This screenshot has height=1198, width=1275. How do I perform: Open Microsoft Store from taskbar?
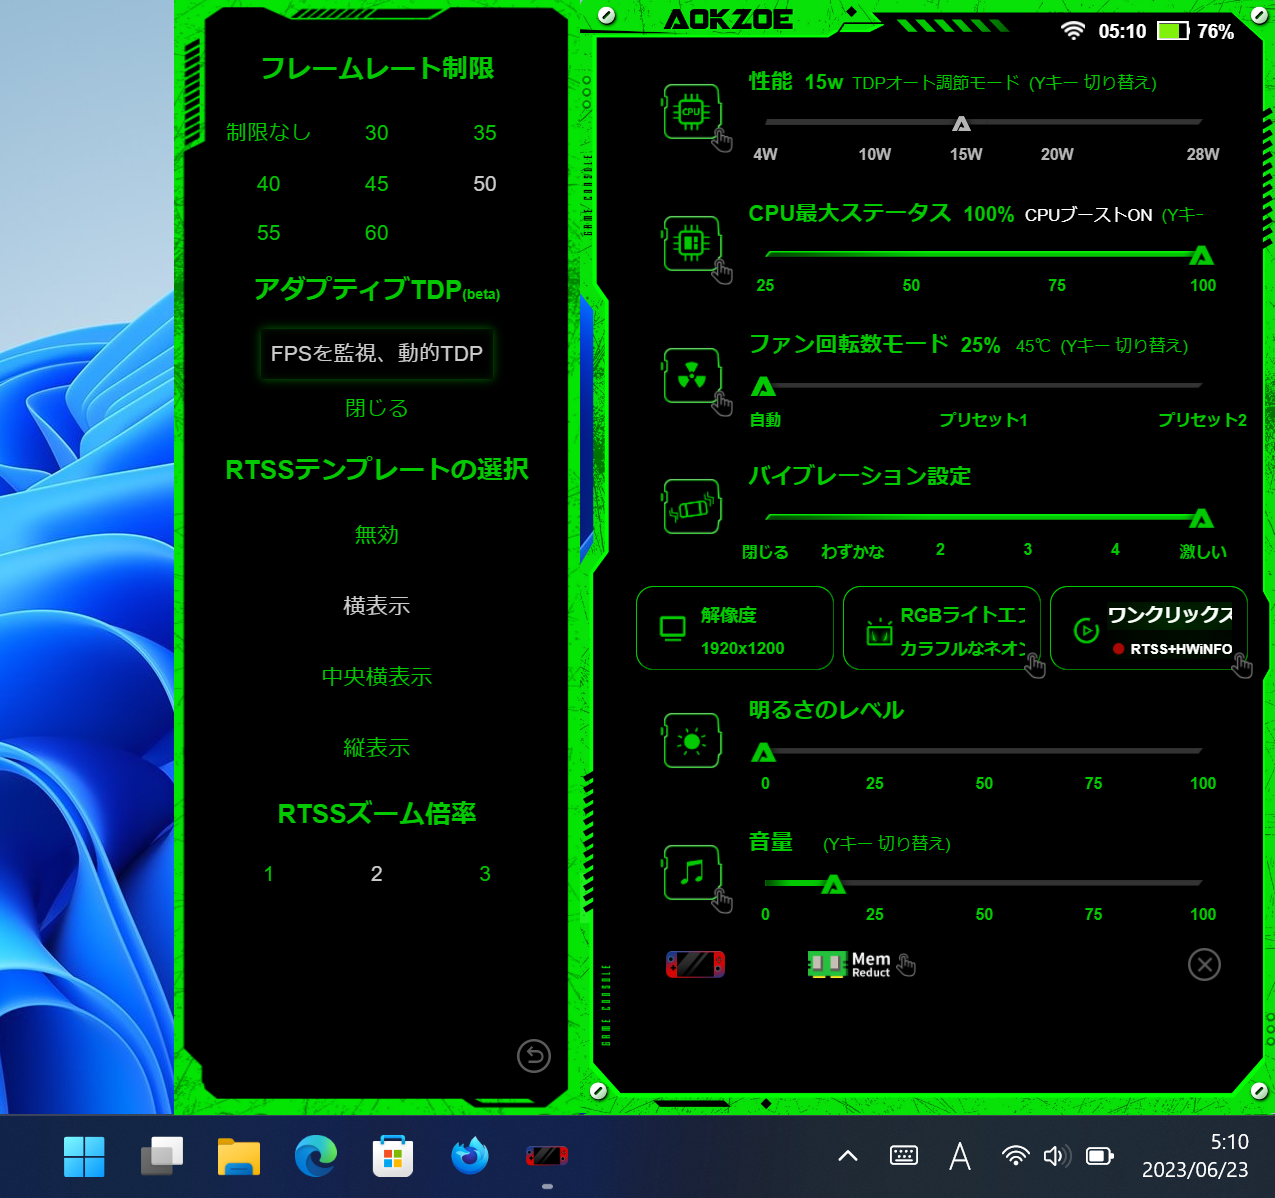coord(393,1156)
